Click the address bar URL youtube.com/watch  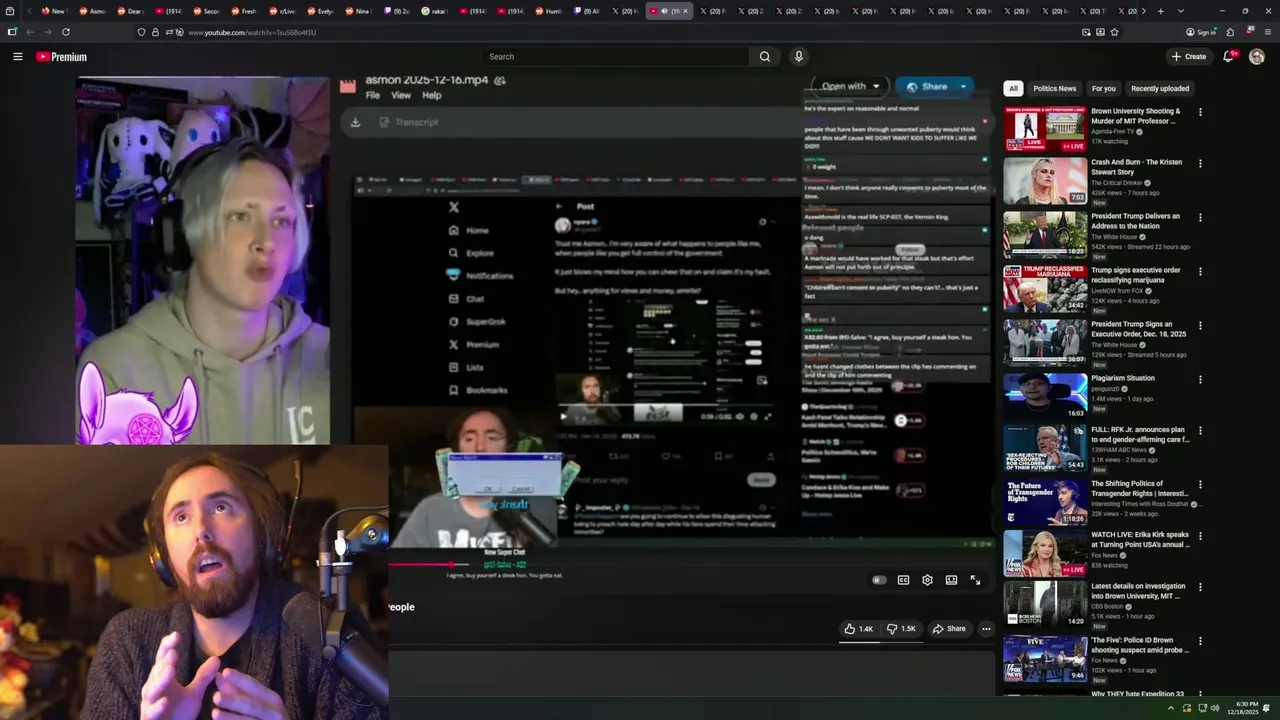click(x=252, y=32)
